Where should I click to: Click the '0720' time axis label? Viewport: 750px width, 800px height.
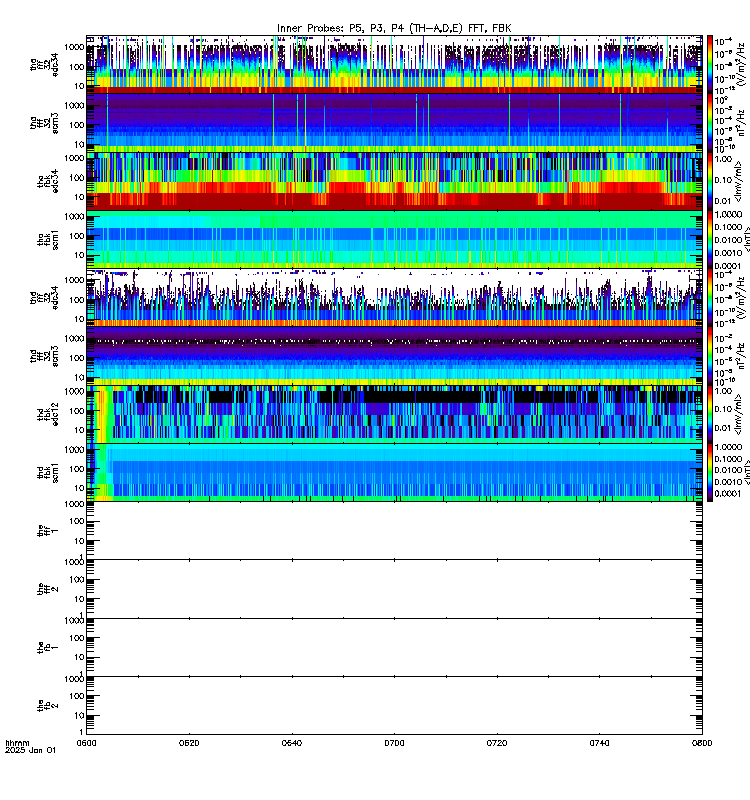[x=497, y=743]
